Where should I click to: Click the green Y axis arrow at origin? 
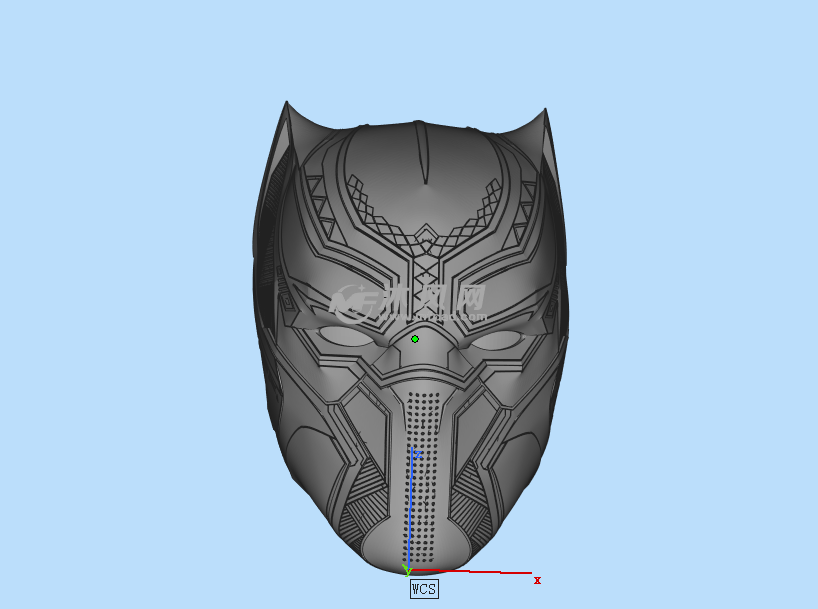tap(407, 570)
